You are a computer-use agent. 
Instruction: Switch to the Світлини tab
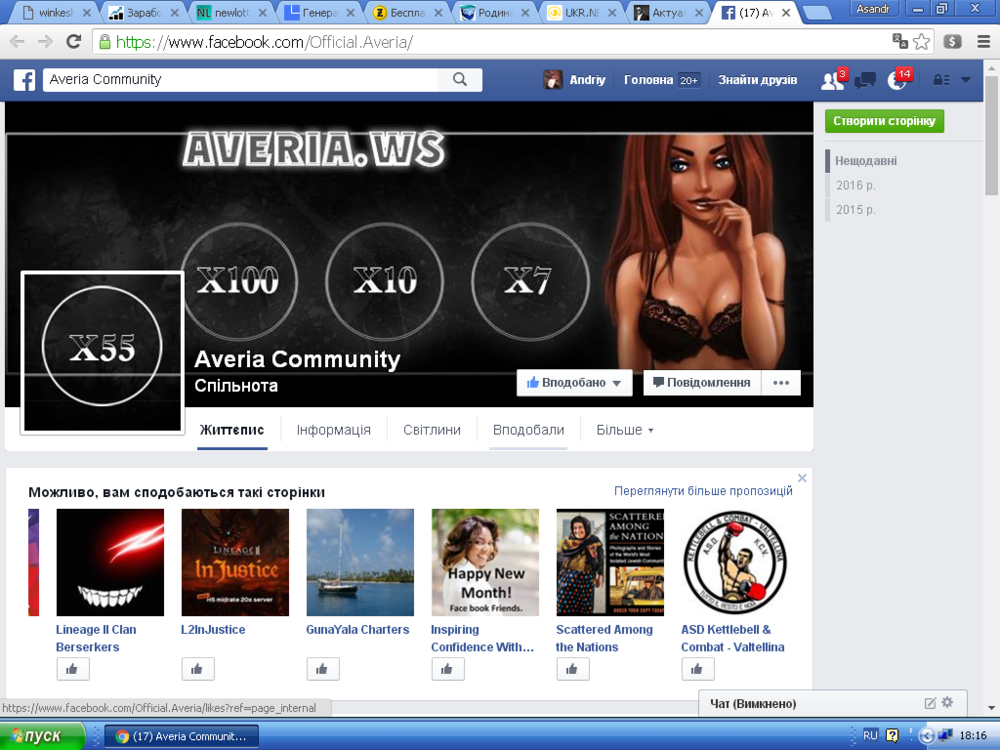coord(432,430)
